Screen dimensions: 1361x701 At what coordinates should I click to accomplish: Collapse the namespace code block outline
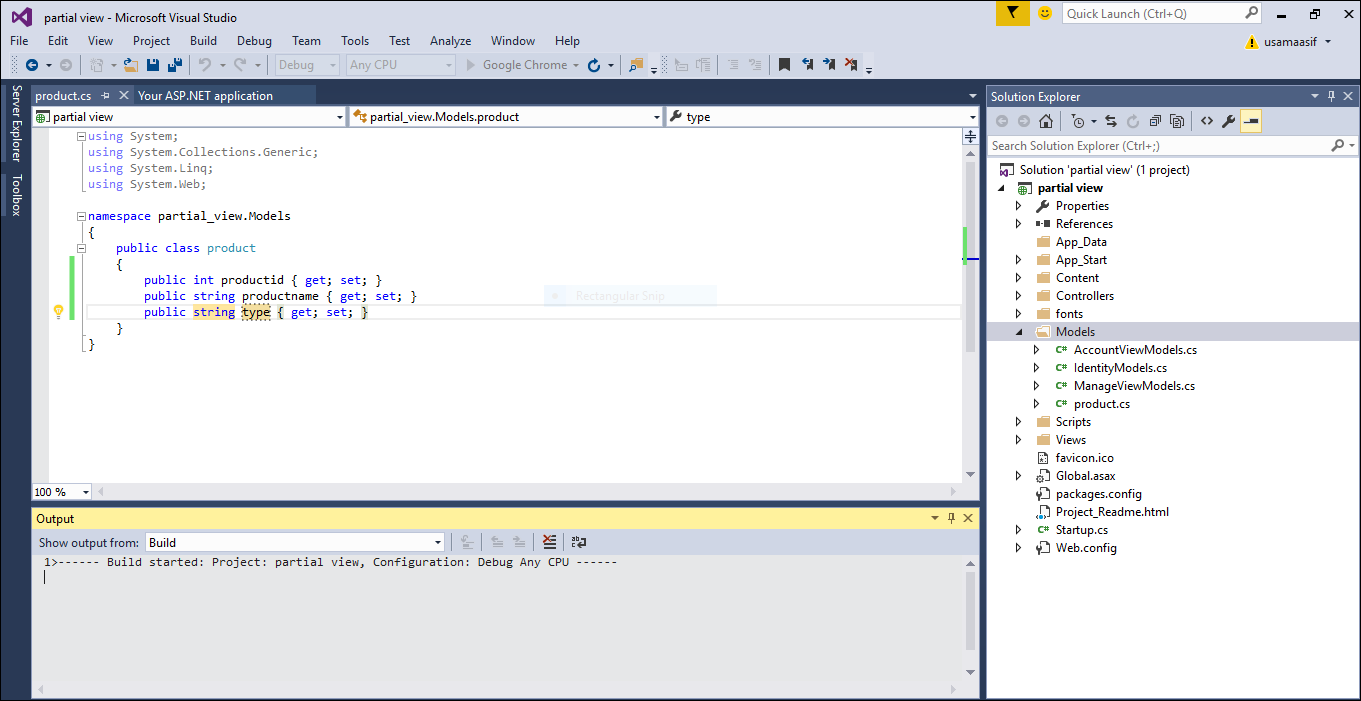tap(81, 216)
